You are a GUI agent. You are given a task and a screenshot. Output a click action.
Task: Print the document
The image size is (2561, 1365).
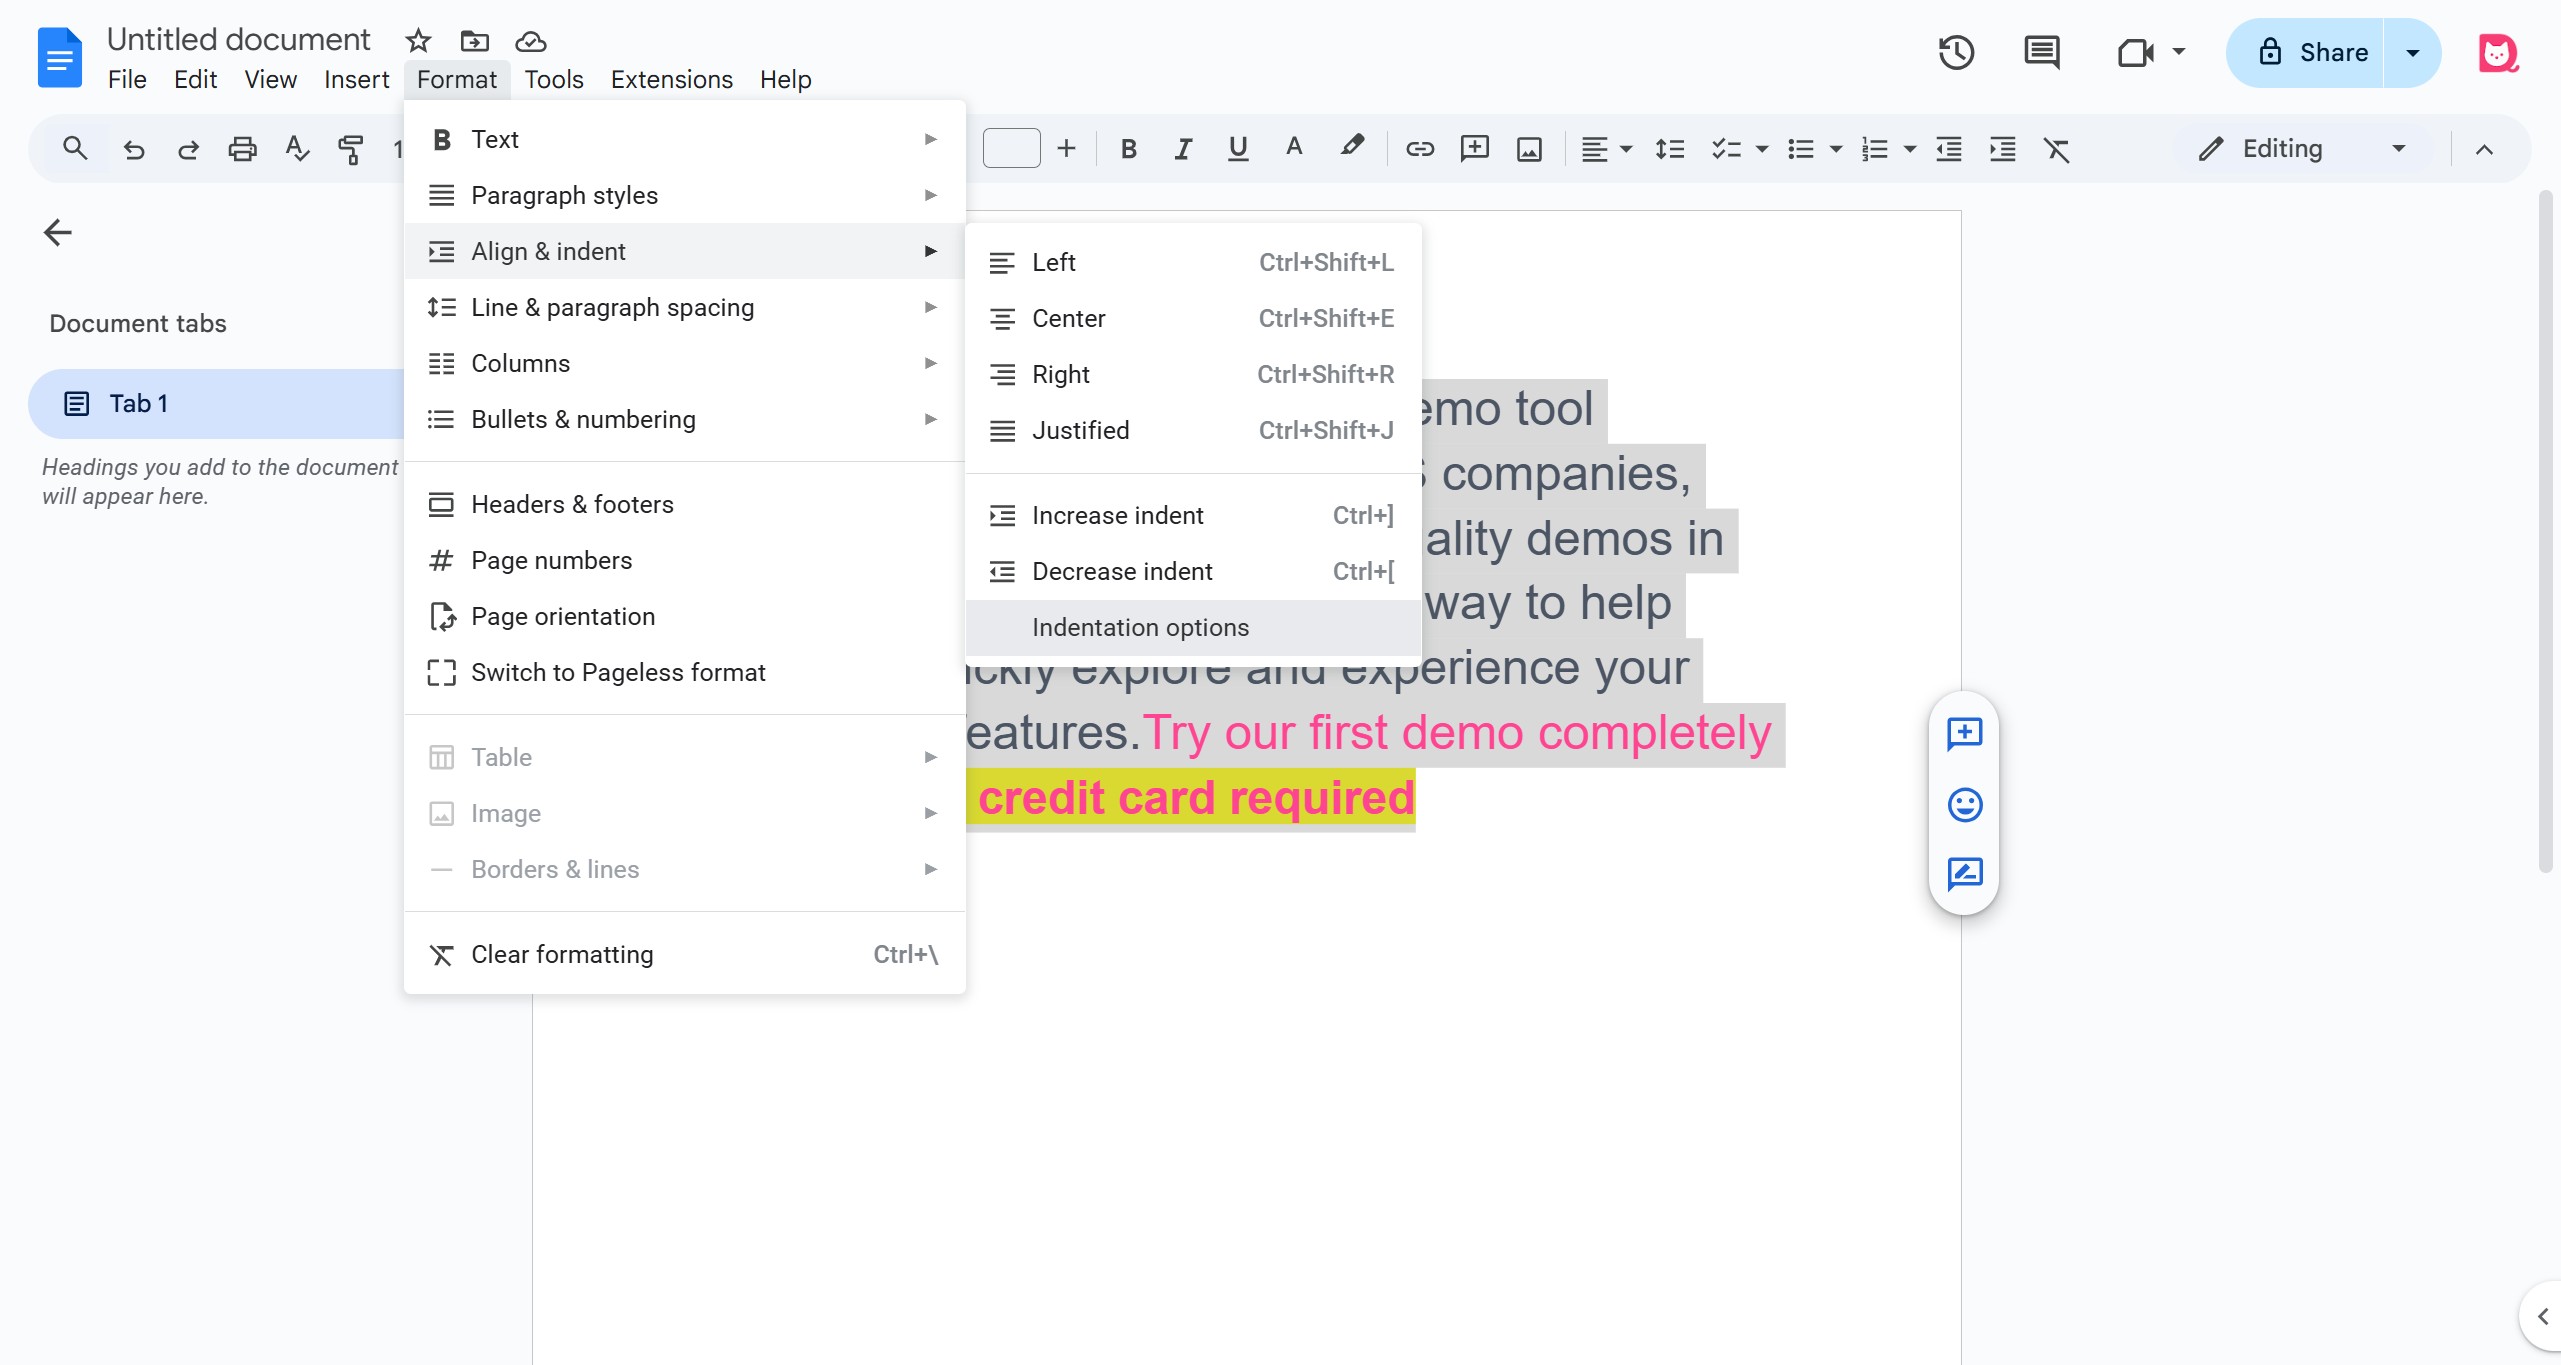click(242, 149)
